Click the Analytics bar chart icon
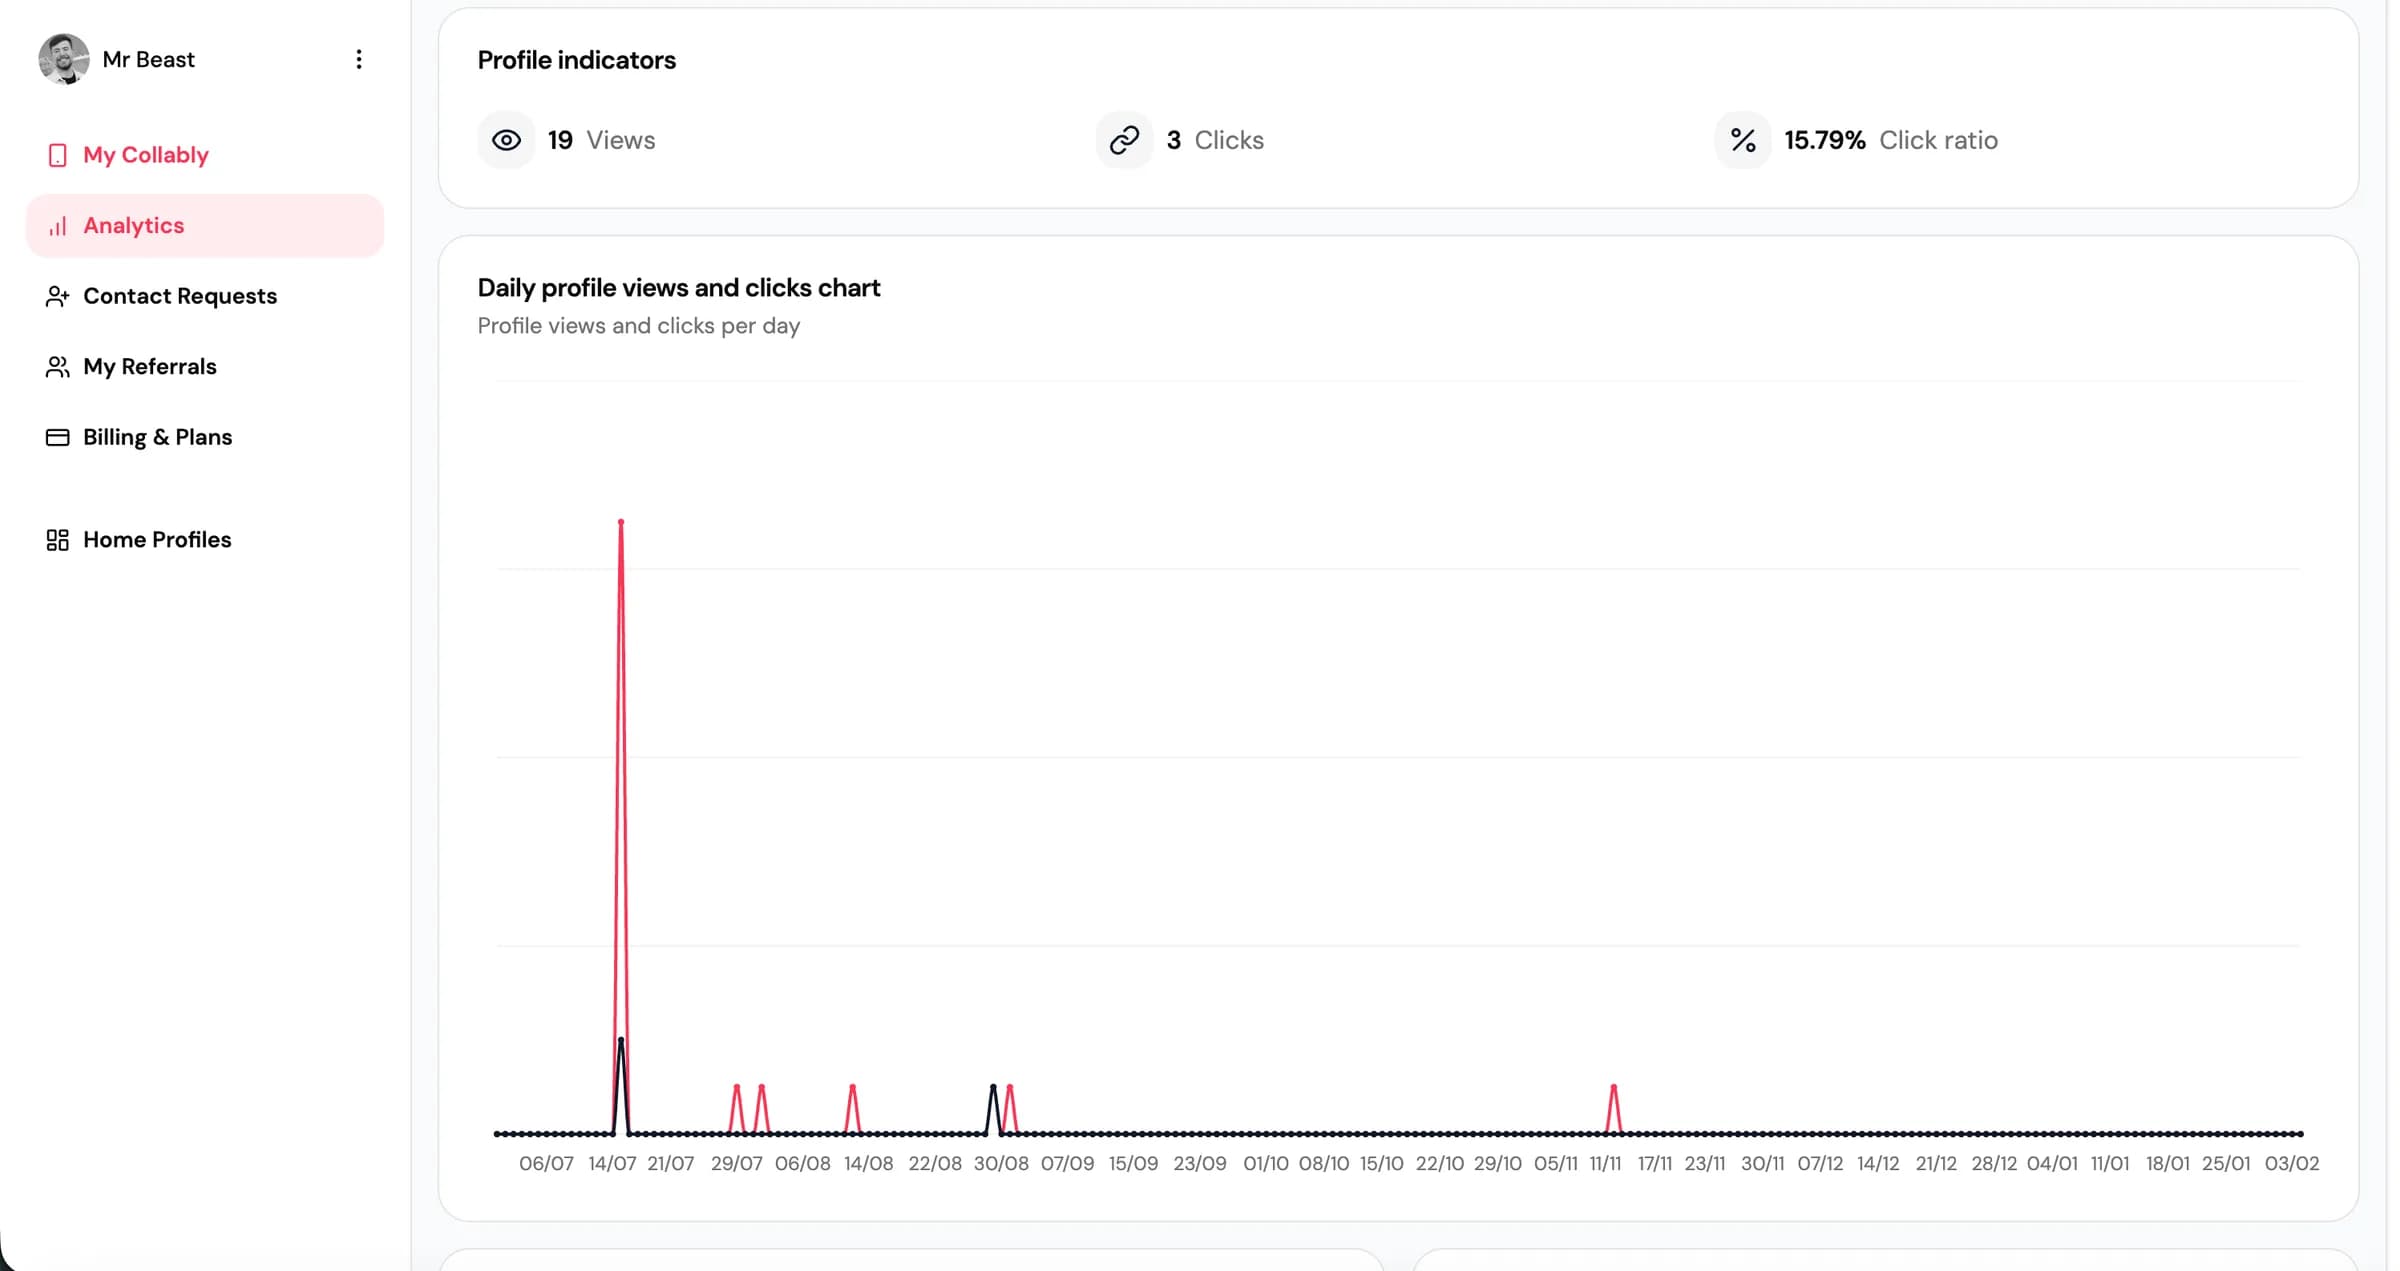Screen dimensions: 2400x1271 (x=58, y=226)
